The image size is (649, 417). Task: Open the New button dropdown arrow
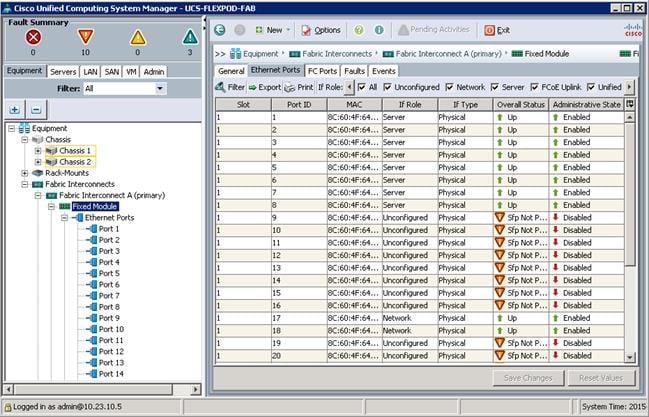(x=288, y=30)
